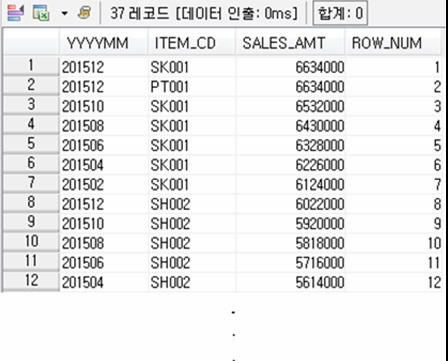
Task: Click YYYYMM cell 201504 in row 12
Action: click(104, 283)
